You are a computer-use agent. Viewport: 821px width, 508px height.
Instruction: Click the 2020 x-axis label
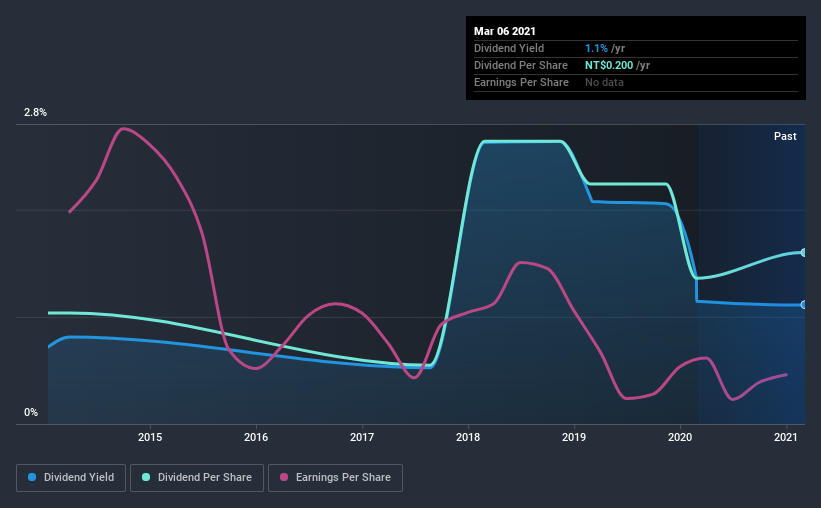(x=680, y=437)
